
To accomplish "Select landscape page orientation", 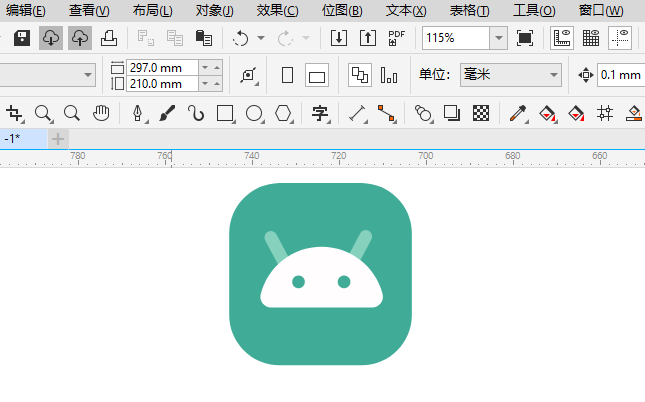I will 317,75.
